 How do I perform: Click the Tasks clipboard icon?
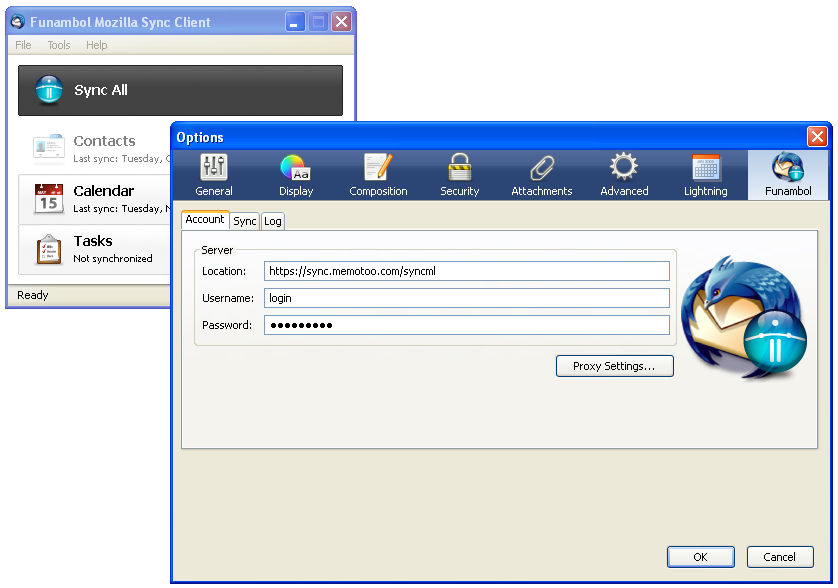point(49,249)
